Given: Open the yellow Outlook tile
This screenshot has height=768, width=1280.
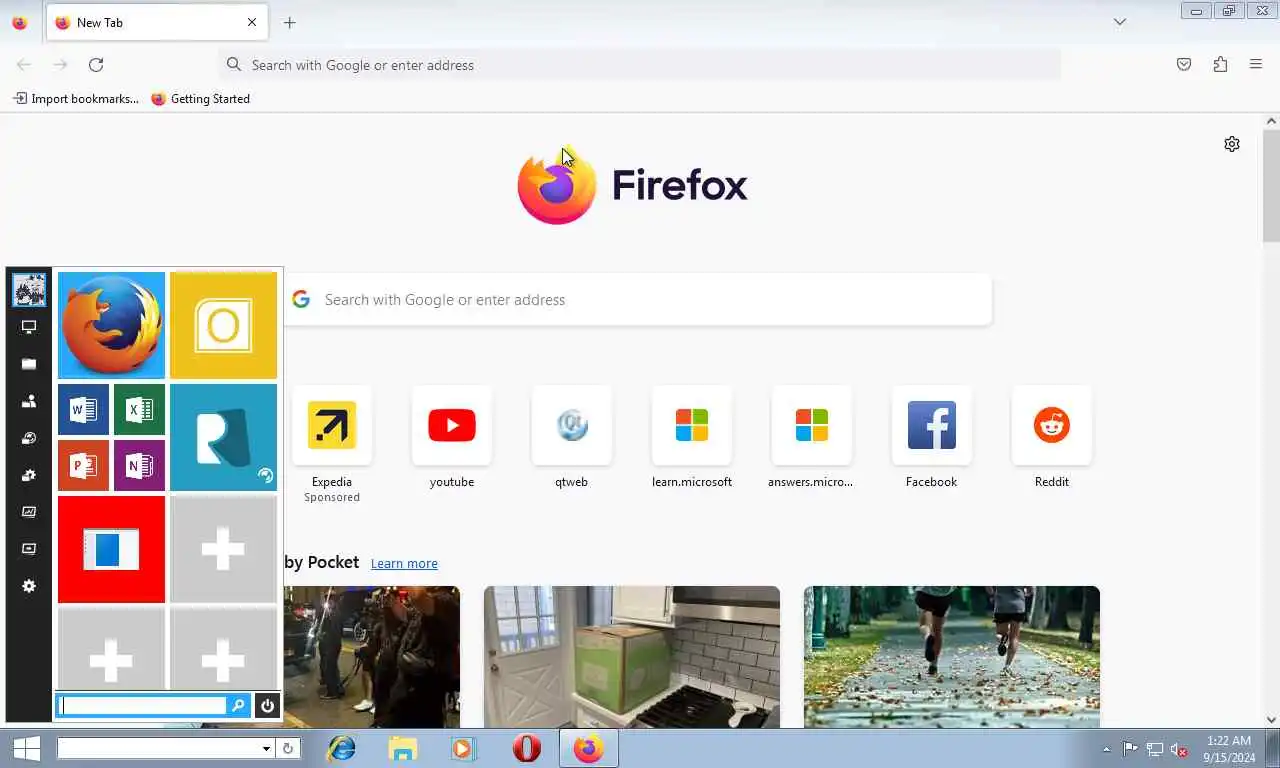Looking at the screenshot, I should pyautogui.click(x=223, y=325).
